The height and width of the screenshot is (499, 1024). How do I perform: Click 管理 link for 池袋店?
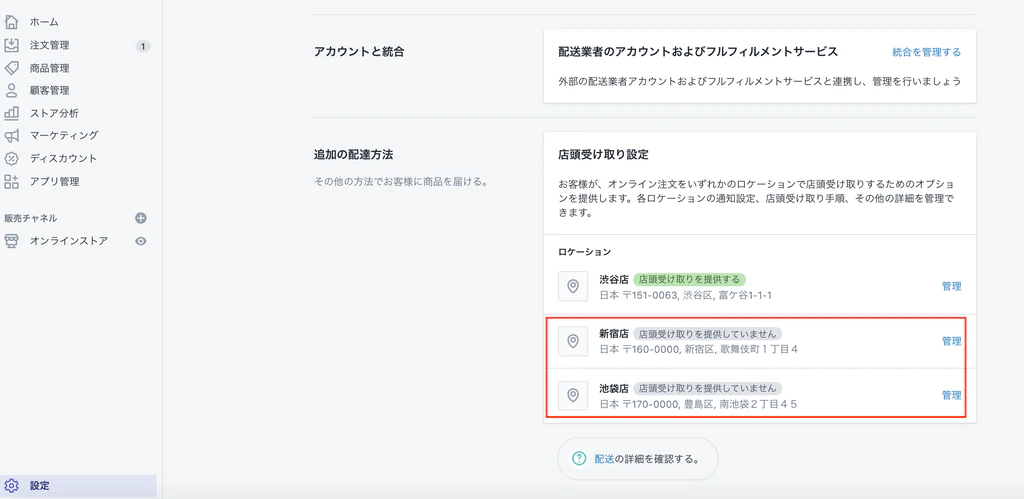[x=952, y=395]
